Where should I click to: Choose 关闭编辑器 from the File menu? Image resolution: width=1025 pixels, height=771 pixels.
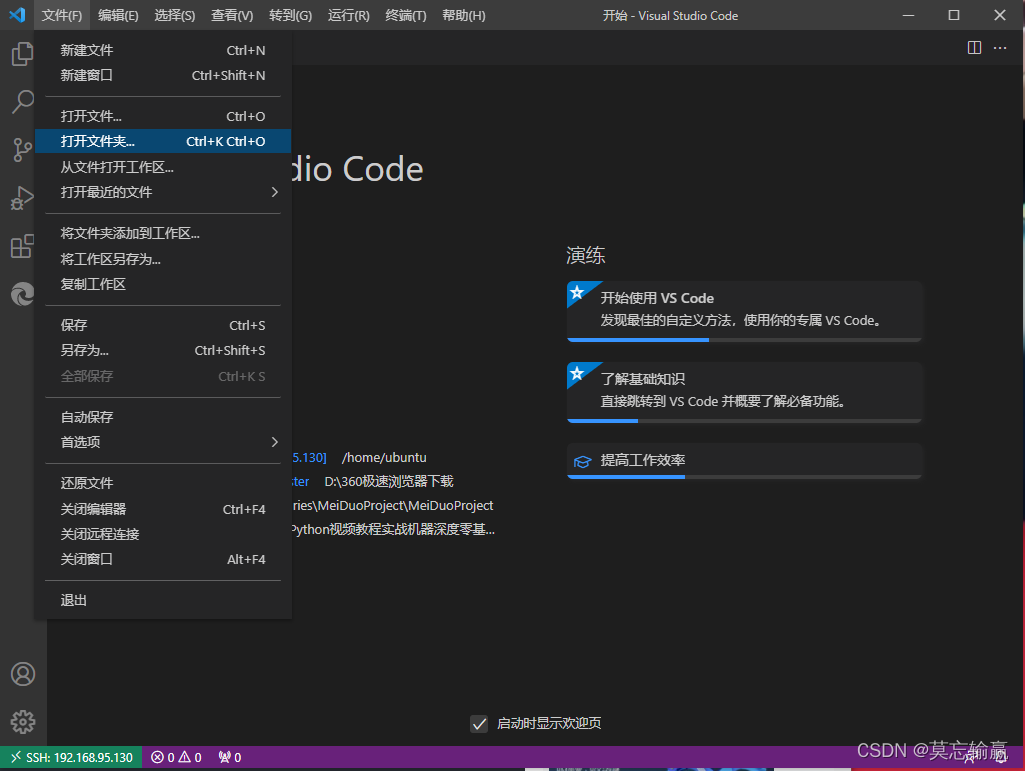pos(163,509)
